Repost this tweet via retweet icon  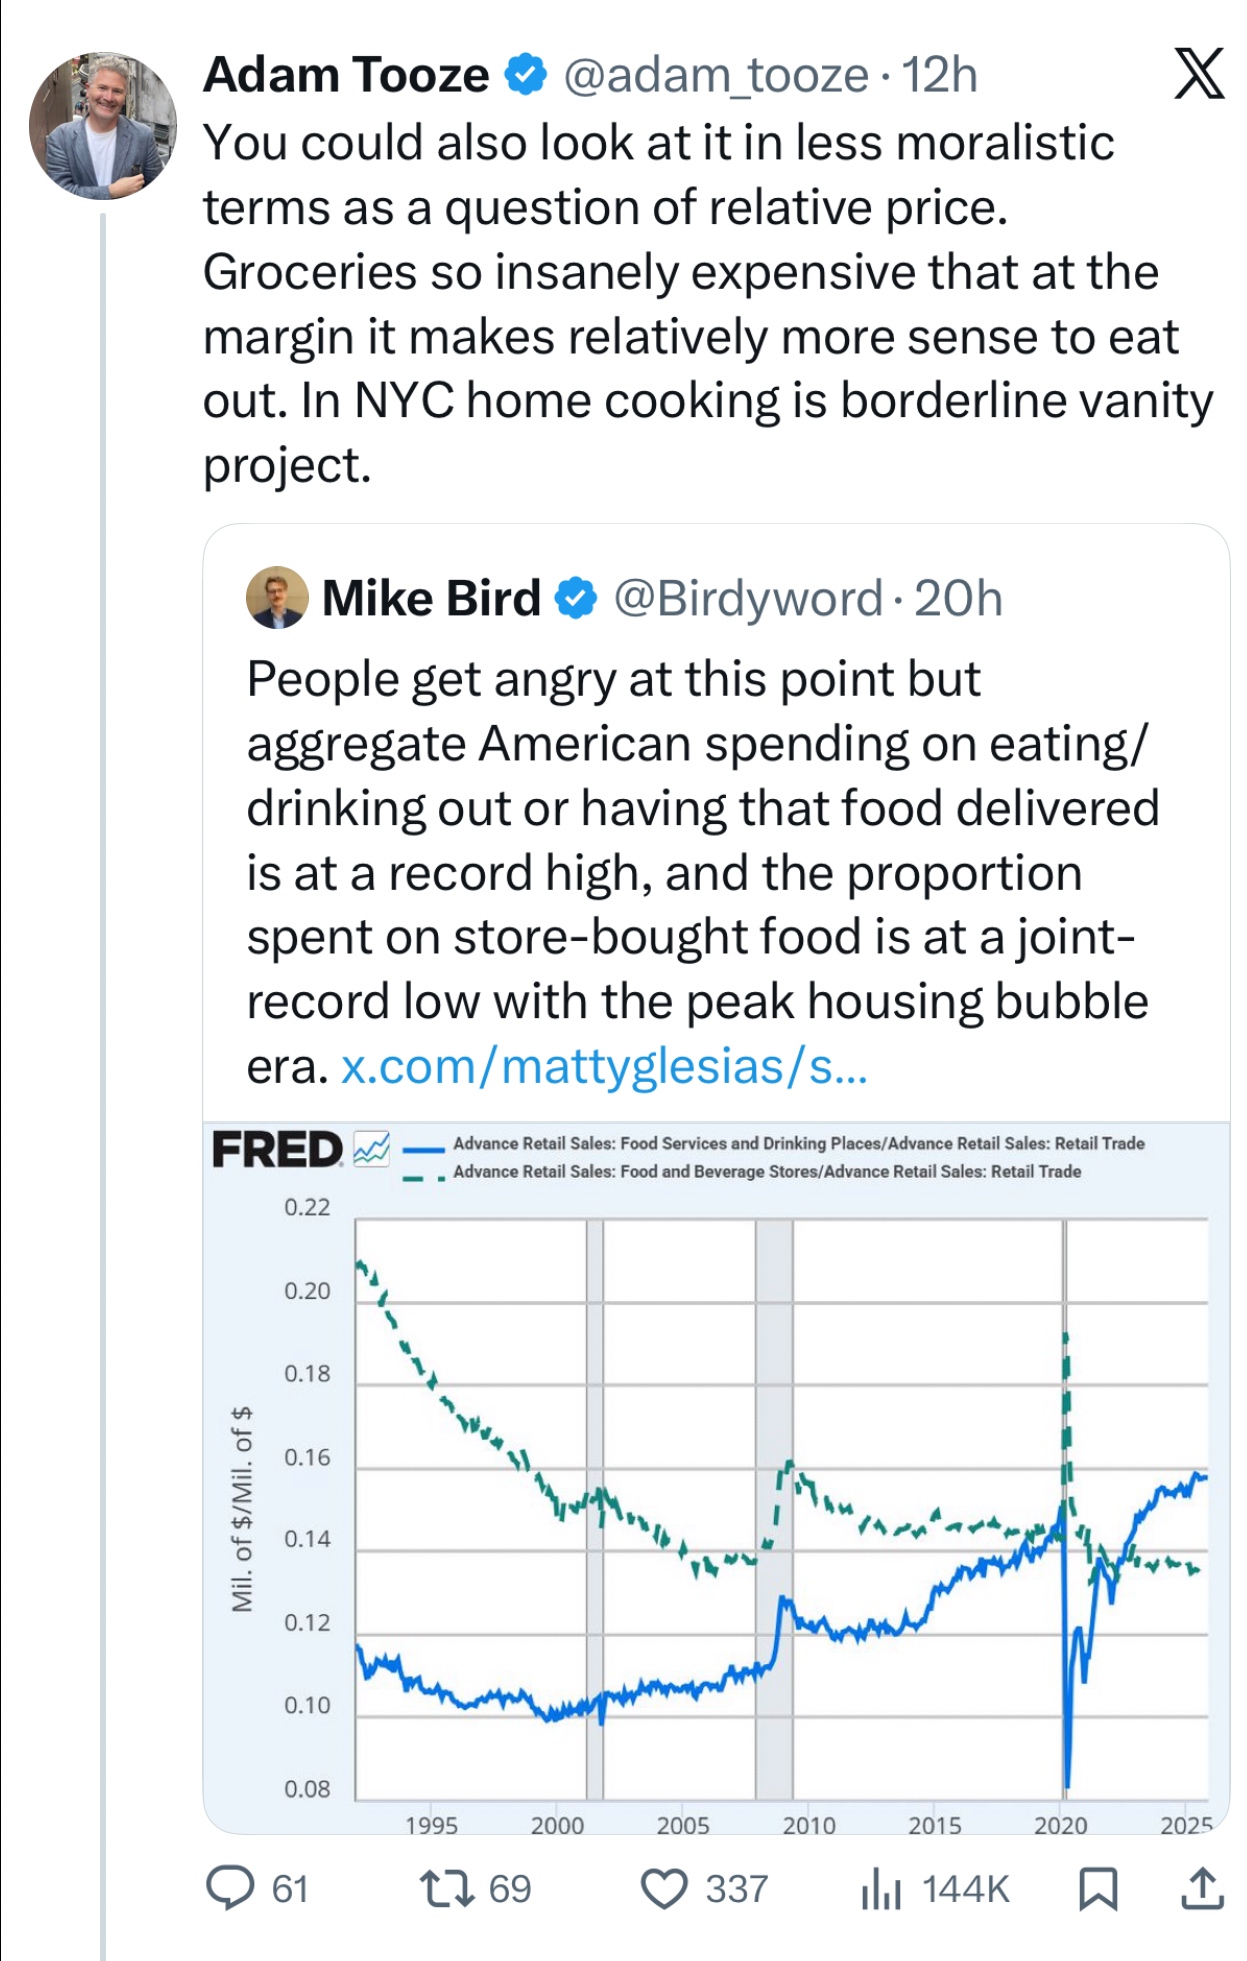tap(447, 1888)
